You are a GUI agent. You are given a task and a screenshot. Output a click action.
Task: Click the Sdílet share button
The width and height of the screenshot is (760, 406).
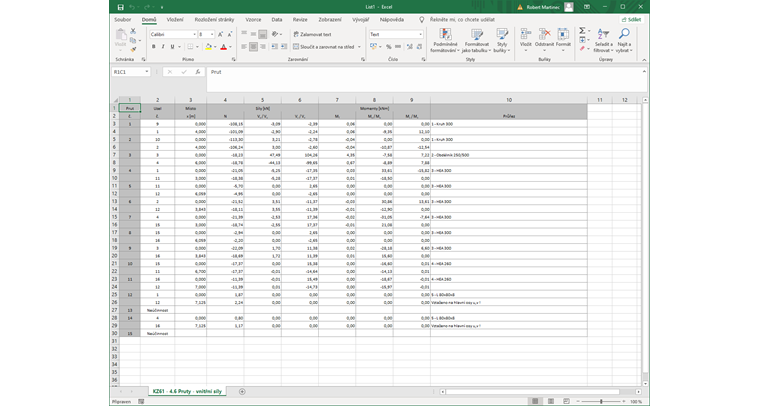632,20
